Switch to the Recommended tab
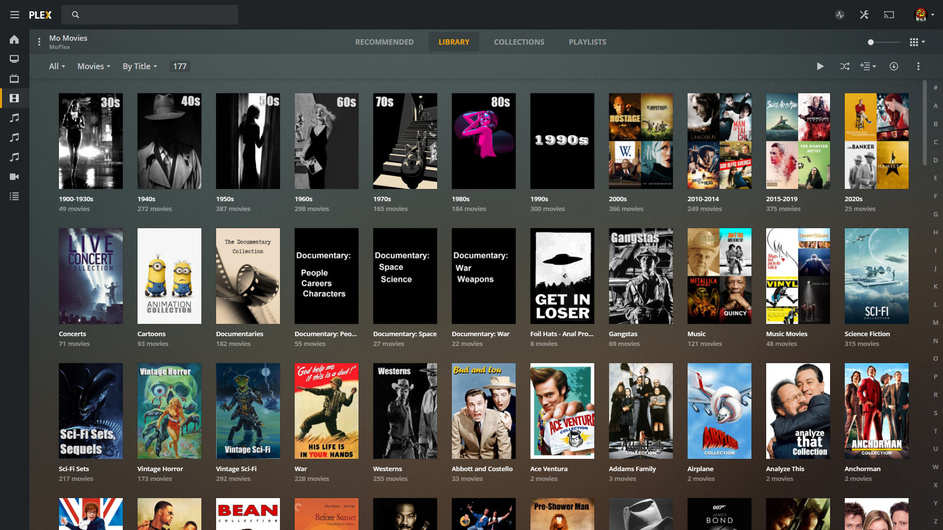Viewport: 943px width, 530px height. pos(384,42)
